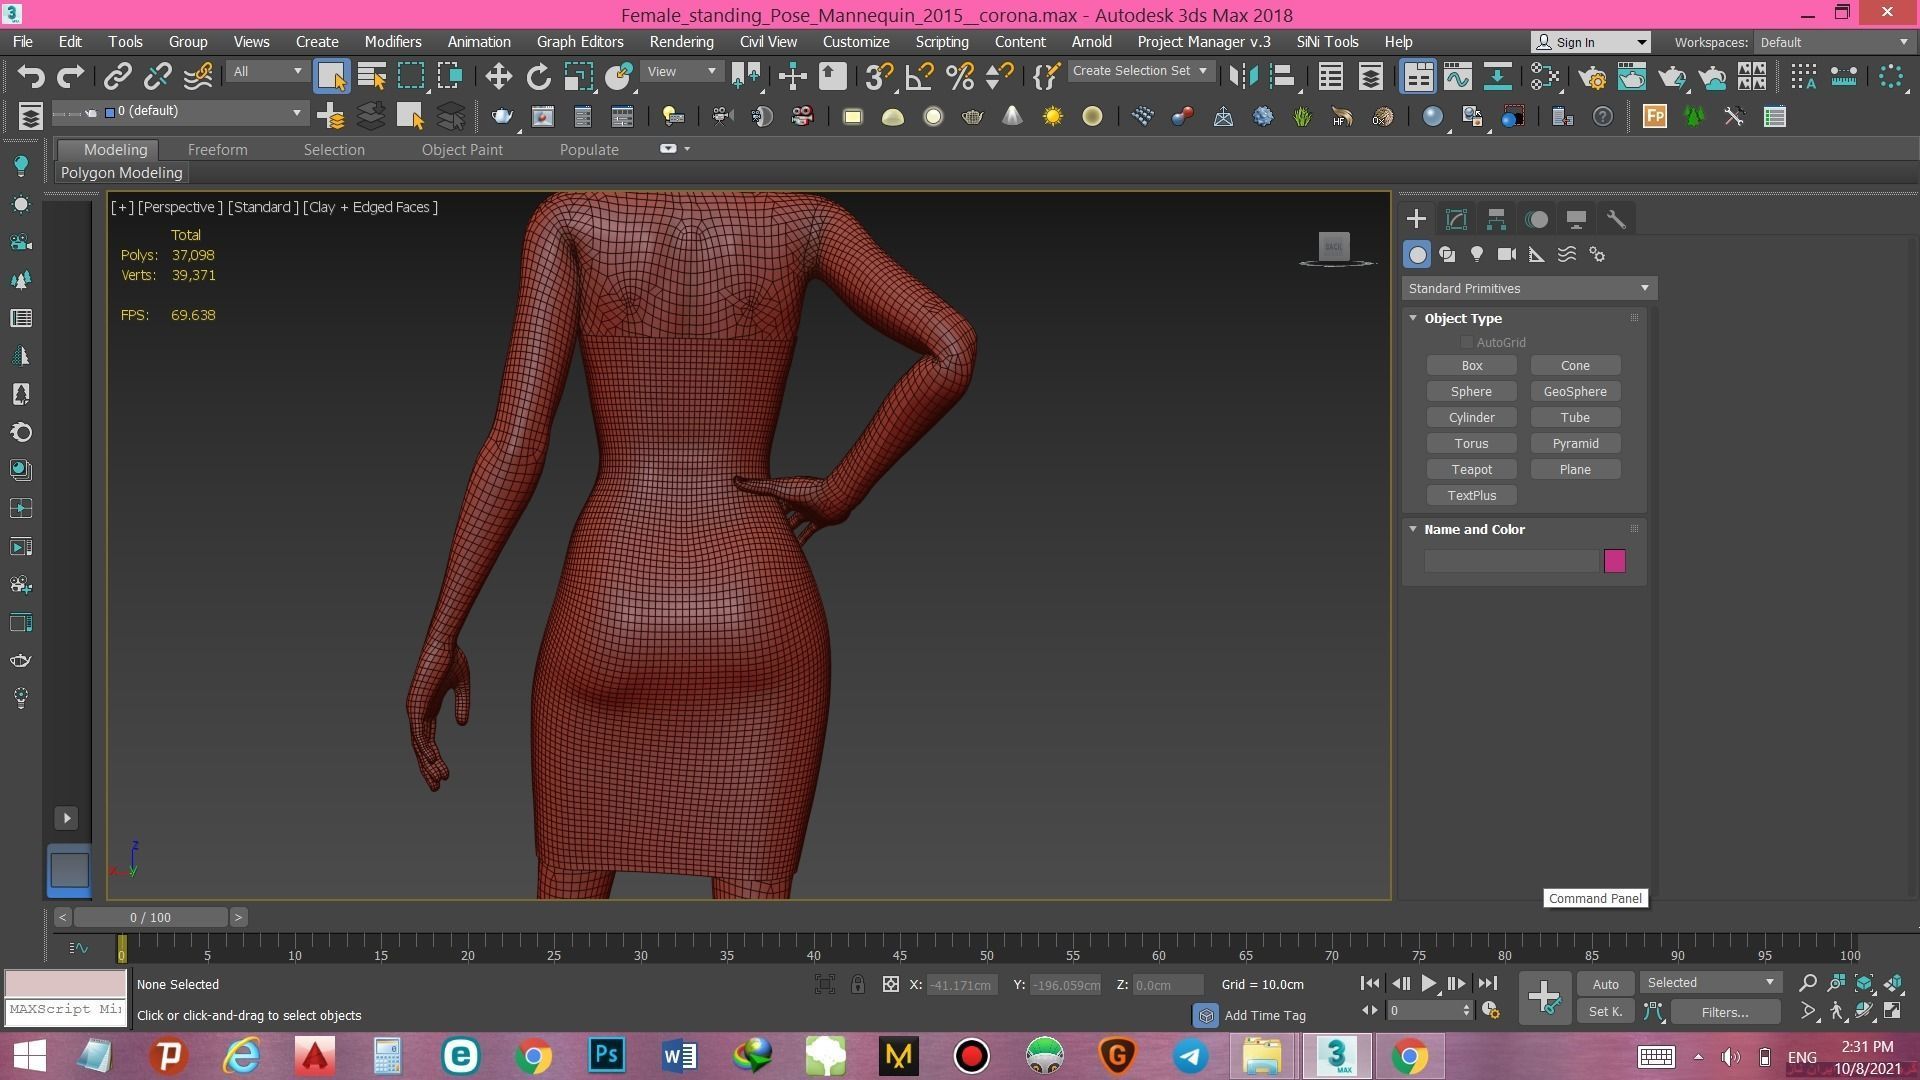Image resolution: width=1920 pixels, height=1080 pixels.
Task: Select the Space Warps category icon
Action: (x=1567, y=254)
